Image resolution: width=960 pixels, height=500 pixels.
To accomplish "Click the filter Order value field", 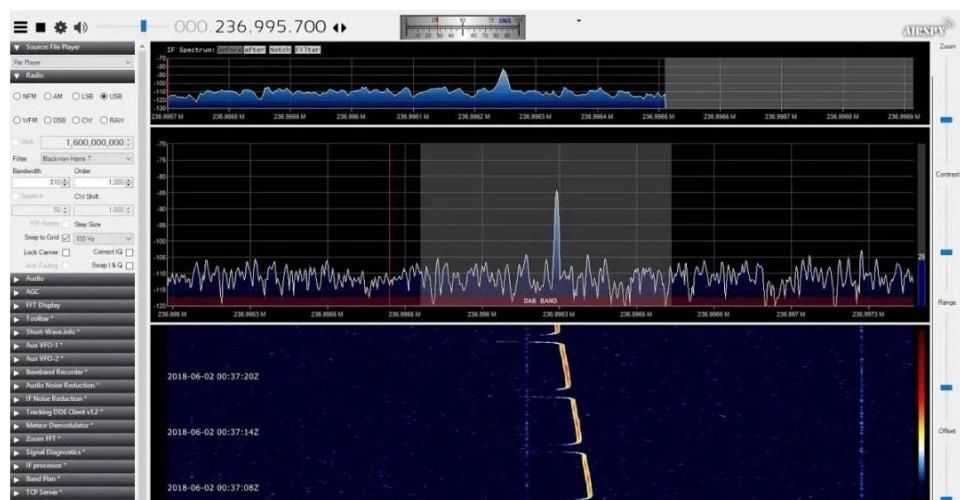I will pyautogui.click(x=103, y=182).
